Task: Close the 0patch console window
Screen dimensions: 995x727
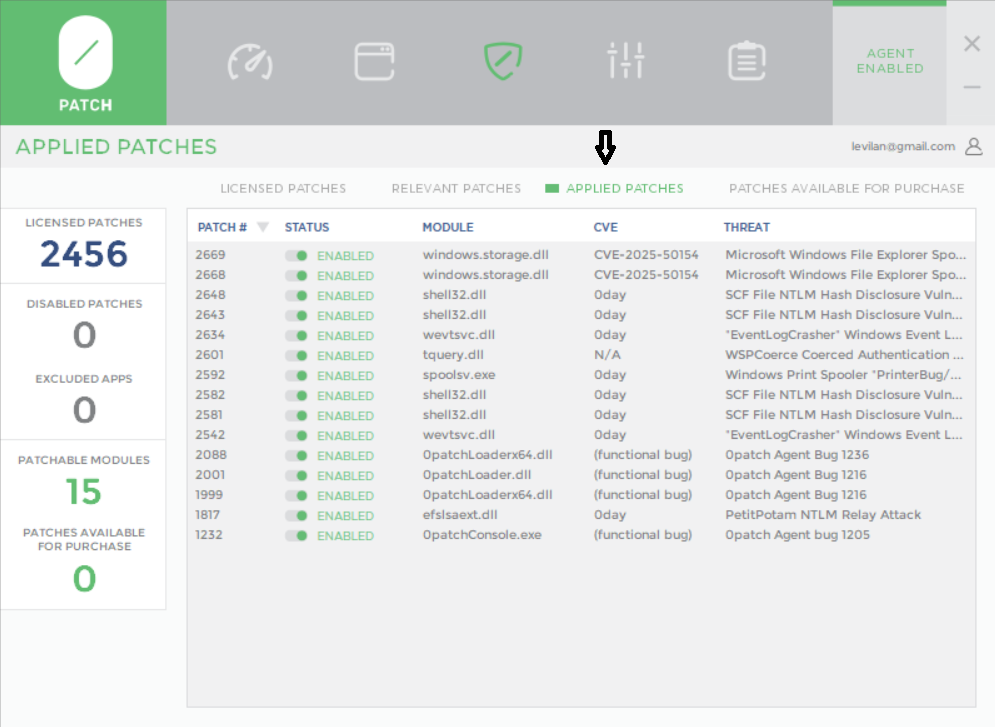Action: point(972,44)
